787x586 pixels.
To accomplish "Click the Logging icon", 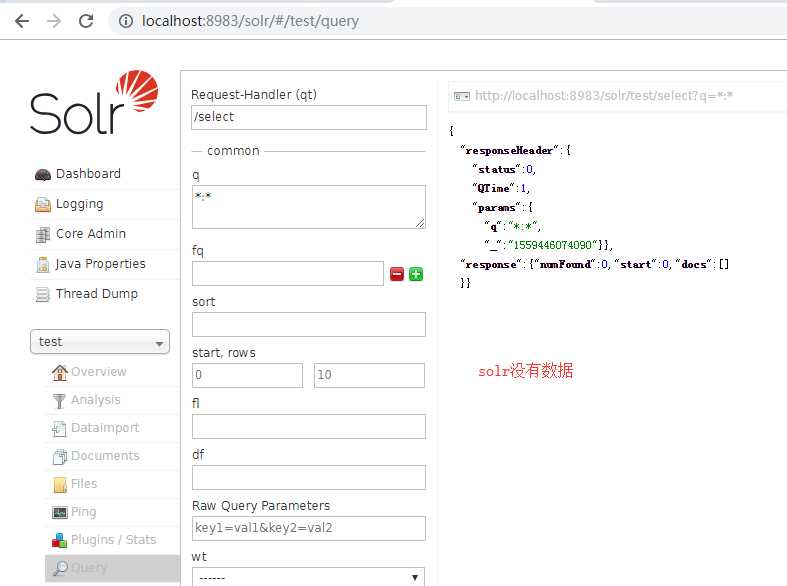I will (x=43, y=204).
